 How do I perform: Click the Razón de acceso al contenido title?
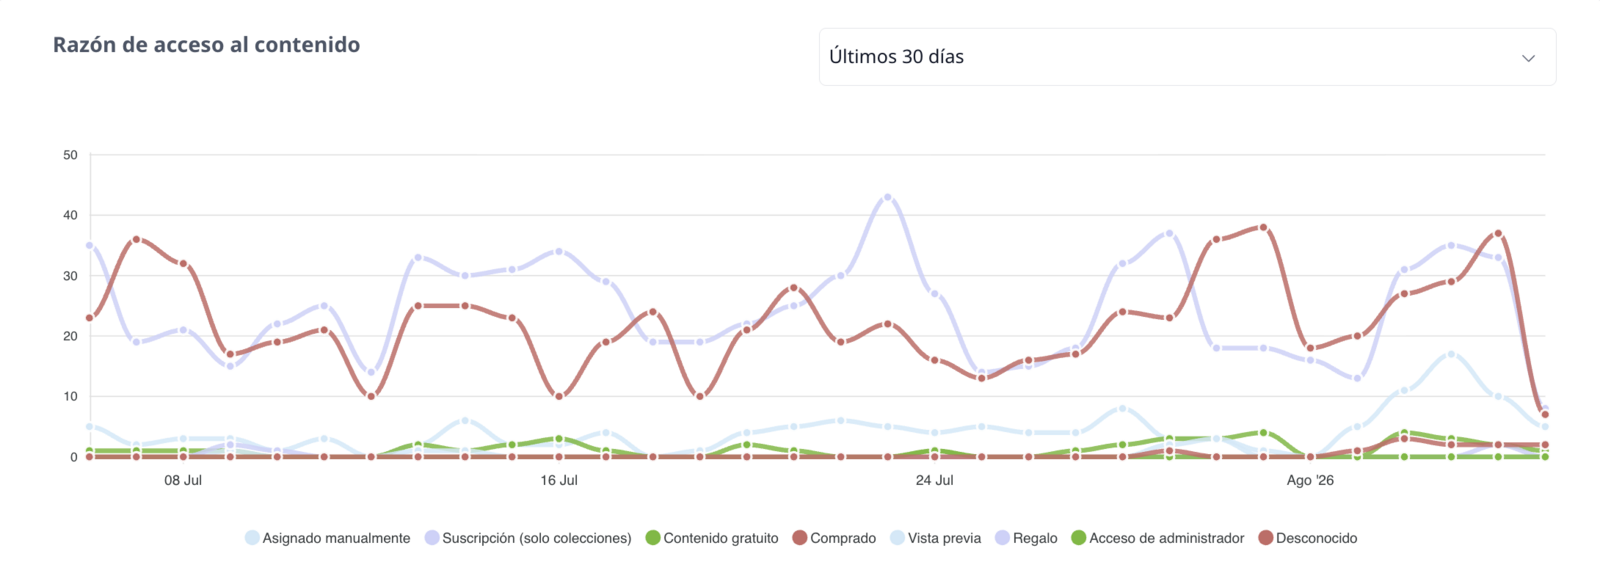206,45
